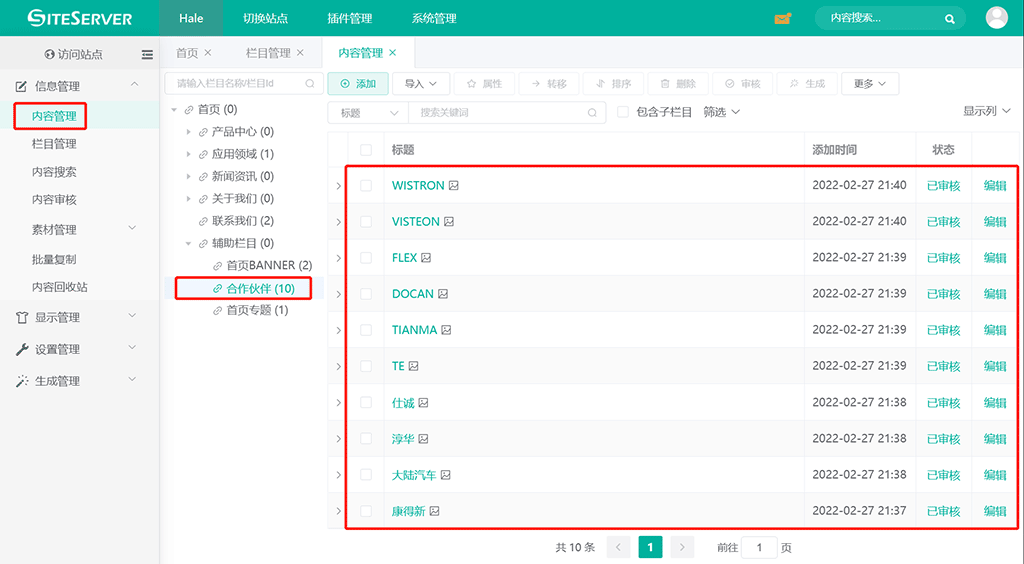Image resolution: width=1024 pixels, height=564 pixels.
Task: Click the page jump number input
Action: pyautogui.click(x=759, y=547)
